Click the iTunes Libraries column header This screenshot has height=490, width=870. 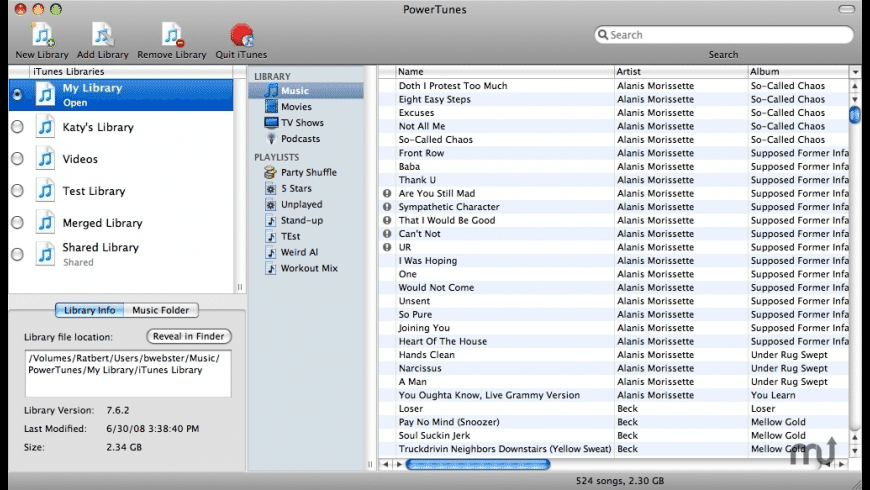point(131,72)
